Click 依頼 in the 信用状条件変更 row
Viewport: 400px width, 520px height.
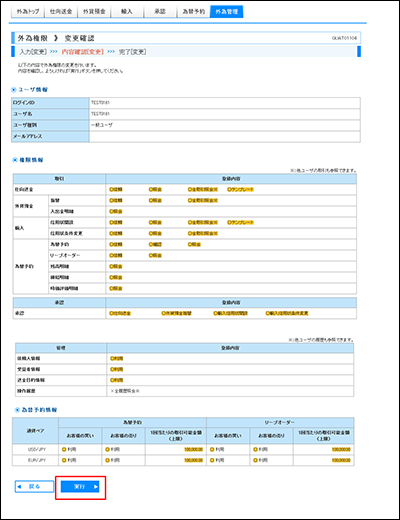116,234
